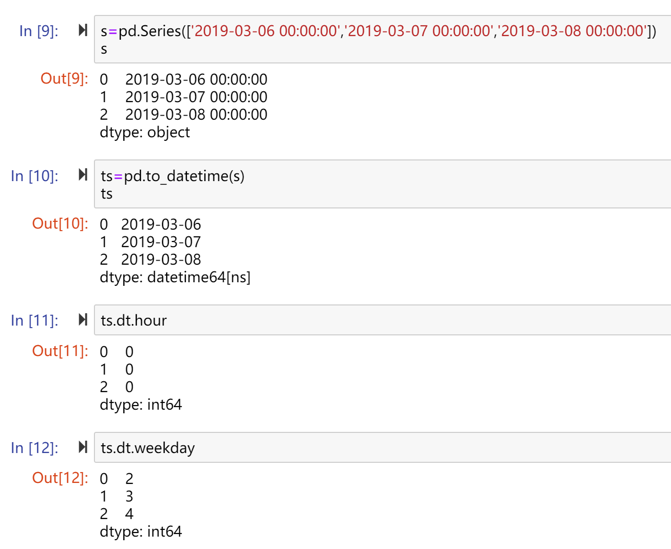Viewport: 671px width, 549px height.
Task: Toggle output using Out[12] prompt
Action: [60, 478]
